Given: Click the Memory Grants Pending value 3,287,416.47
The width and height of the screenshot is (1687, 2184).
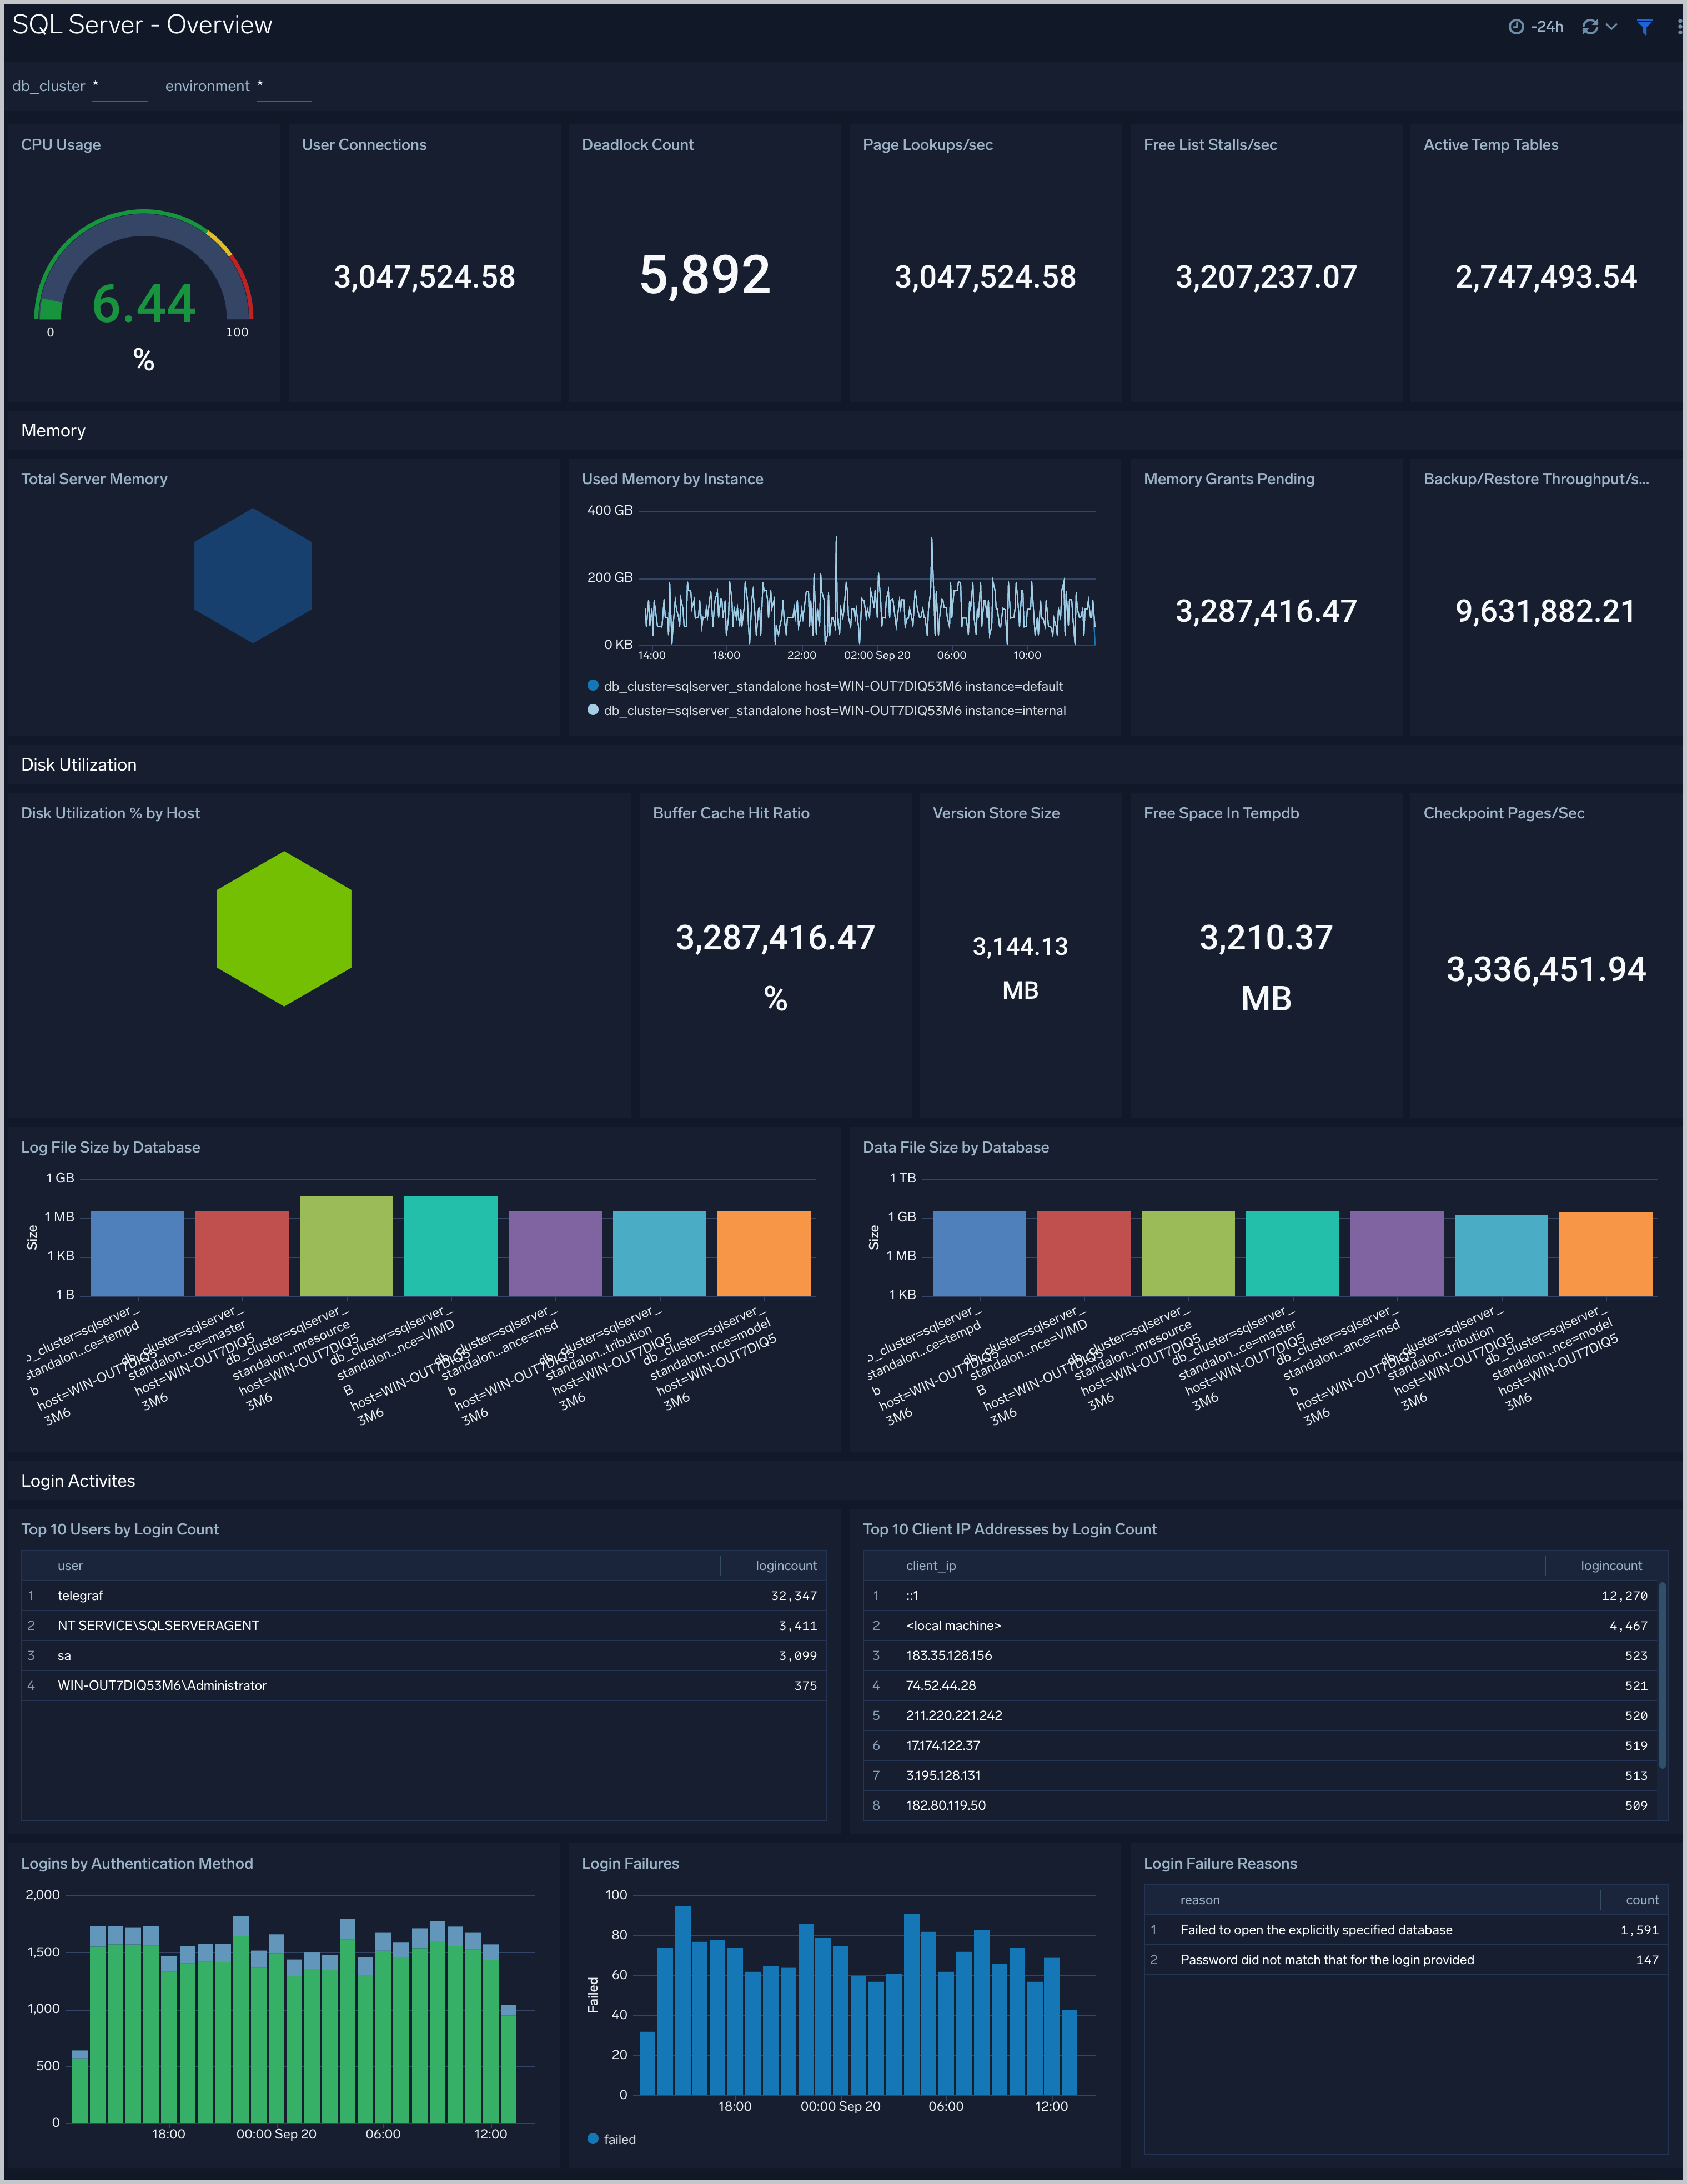Looking at the screenshot, I should [1266, 611].
